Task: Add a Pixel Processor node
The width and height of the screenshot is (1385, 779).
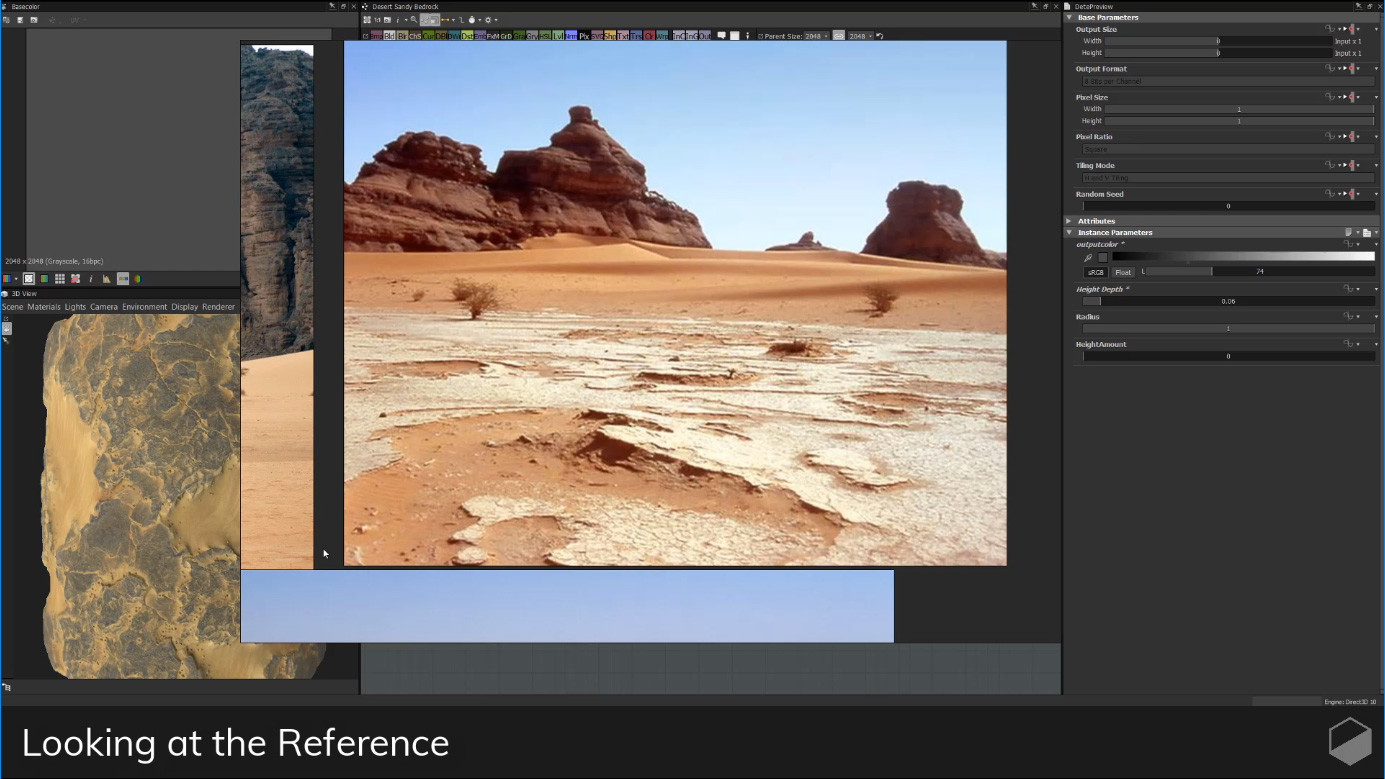Action: coord(584,36)
